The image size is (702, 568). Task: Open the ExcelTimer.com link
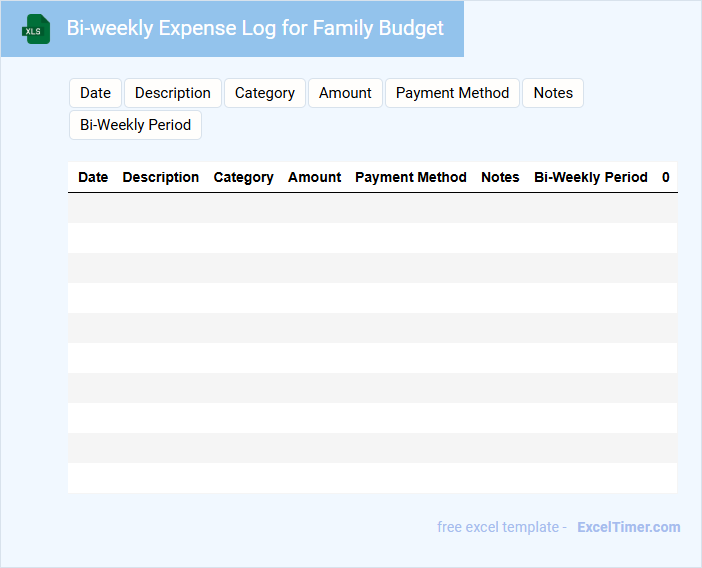628,527
